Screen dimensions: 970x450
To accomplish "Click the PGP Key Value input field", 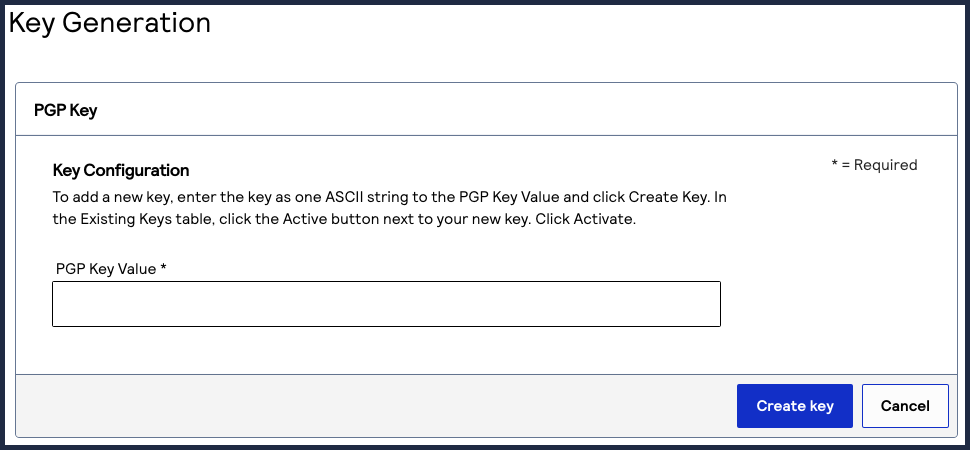I will click(x=386, y=303).
